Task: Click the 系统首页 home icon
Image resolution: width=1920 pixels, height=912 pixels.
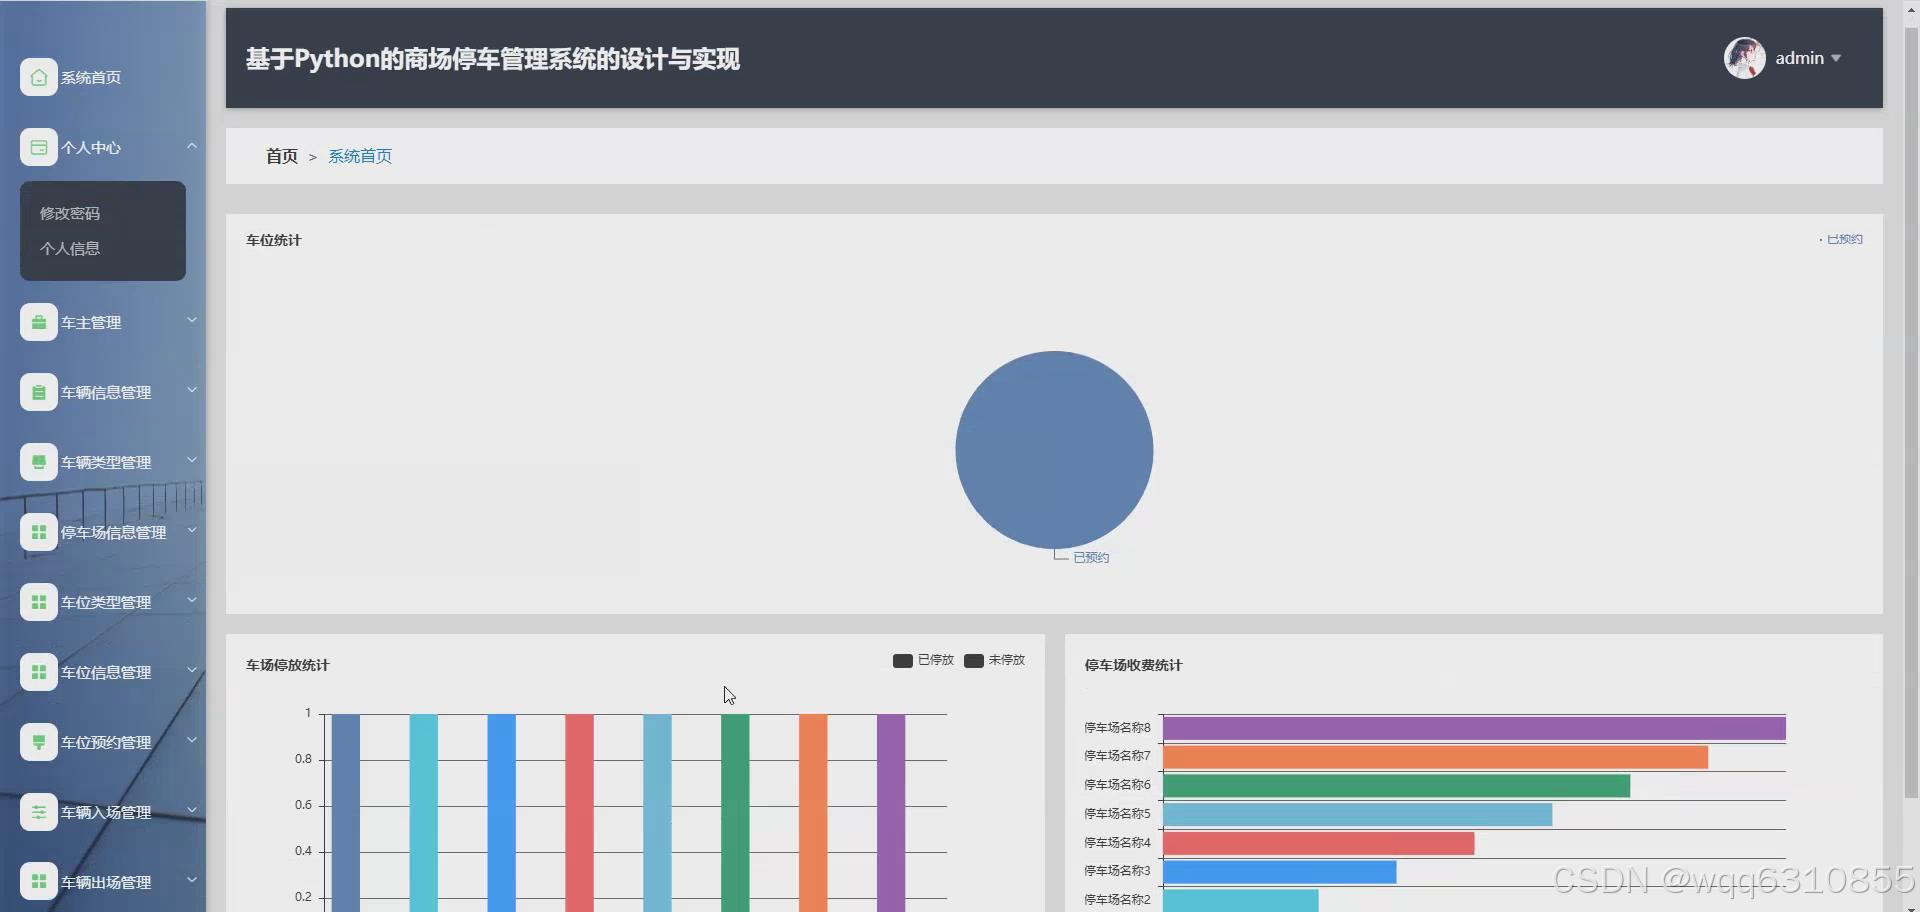Action: tap(38, 77)
